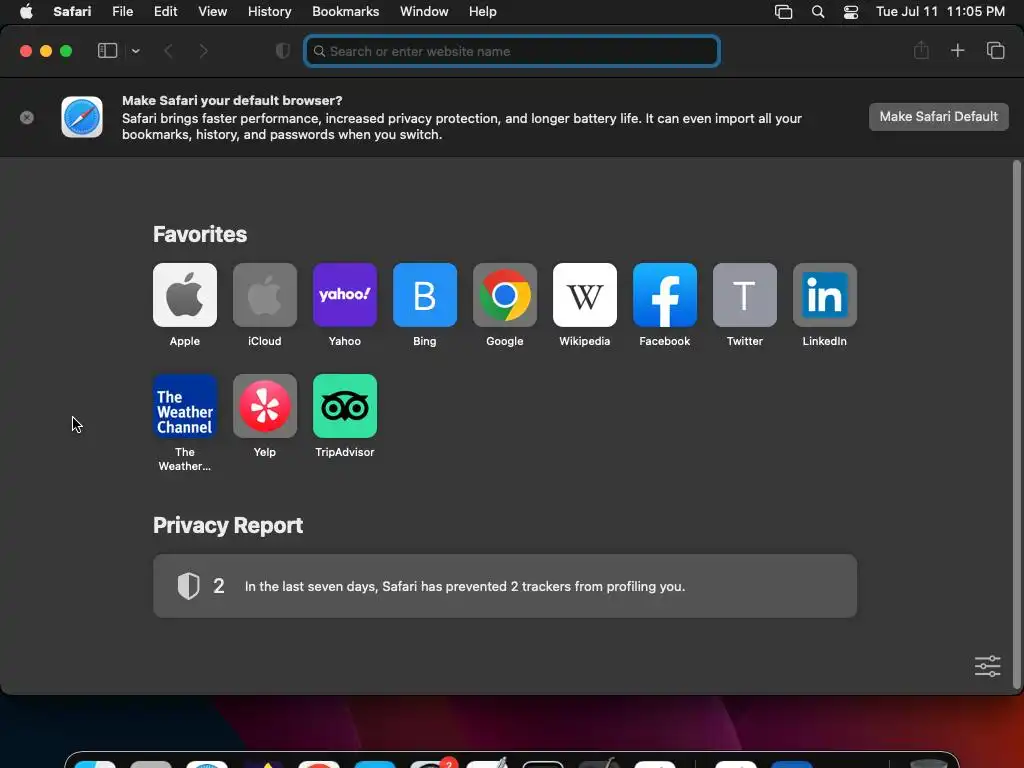This screenshot has width=1024, height=768.
Task: Open the Apple logo system menu
Action: [26, 12]
